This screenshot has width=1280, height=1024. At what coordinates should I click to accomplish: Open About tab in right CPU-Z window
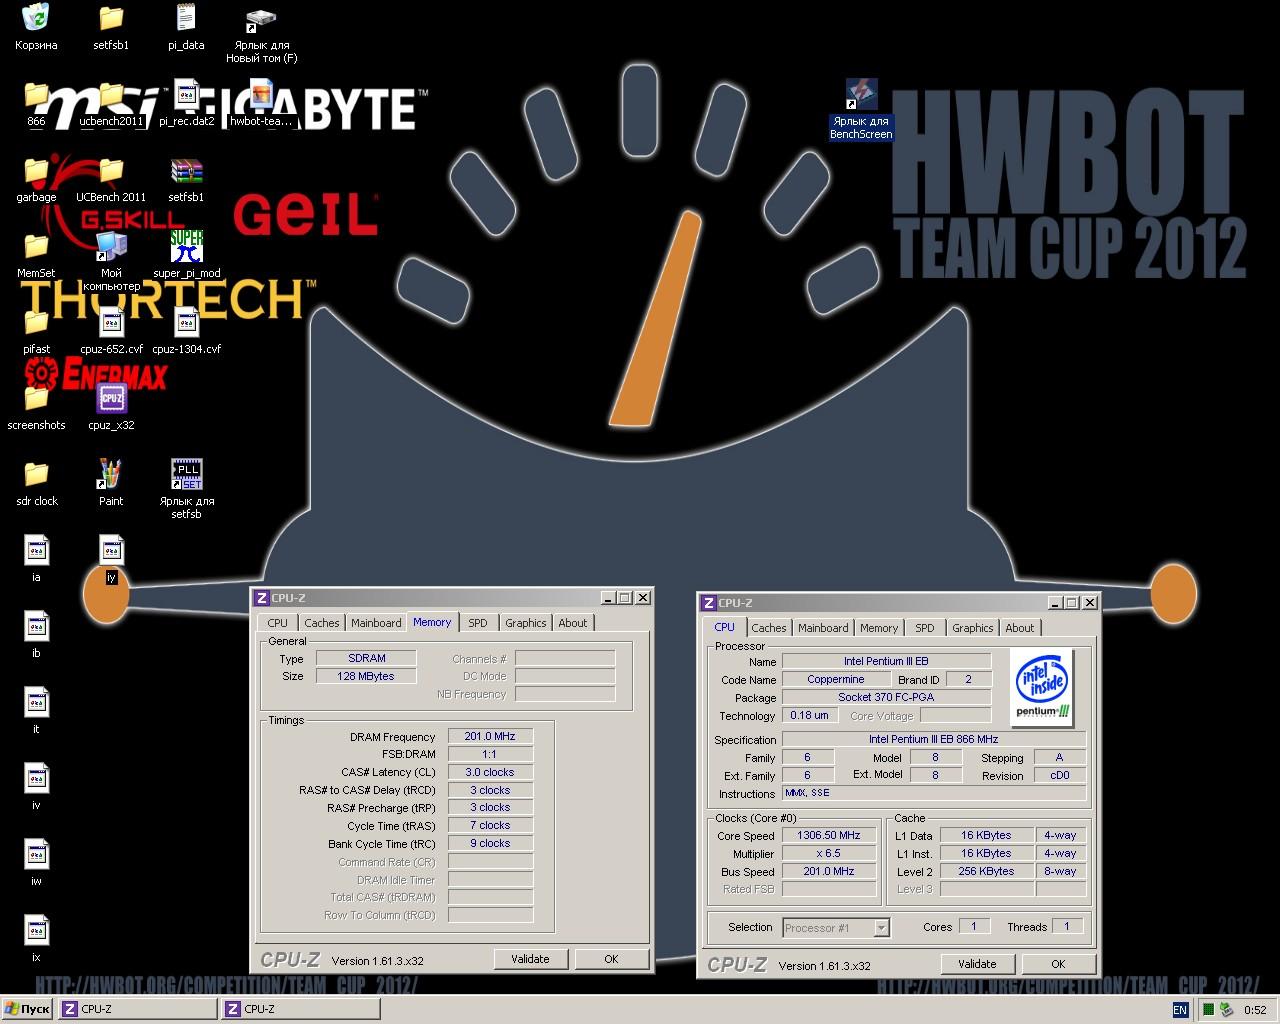point(1020,628)
